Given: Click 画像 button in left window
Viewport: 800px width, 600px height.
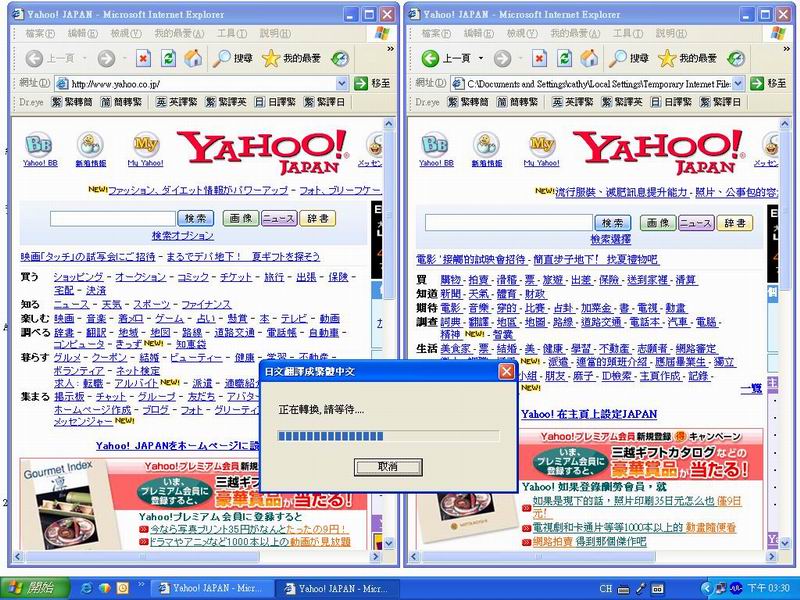Looking at the screenshot, I should [241, 219].
